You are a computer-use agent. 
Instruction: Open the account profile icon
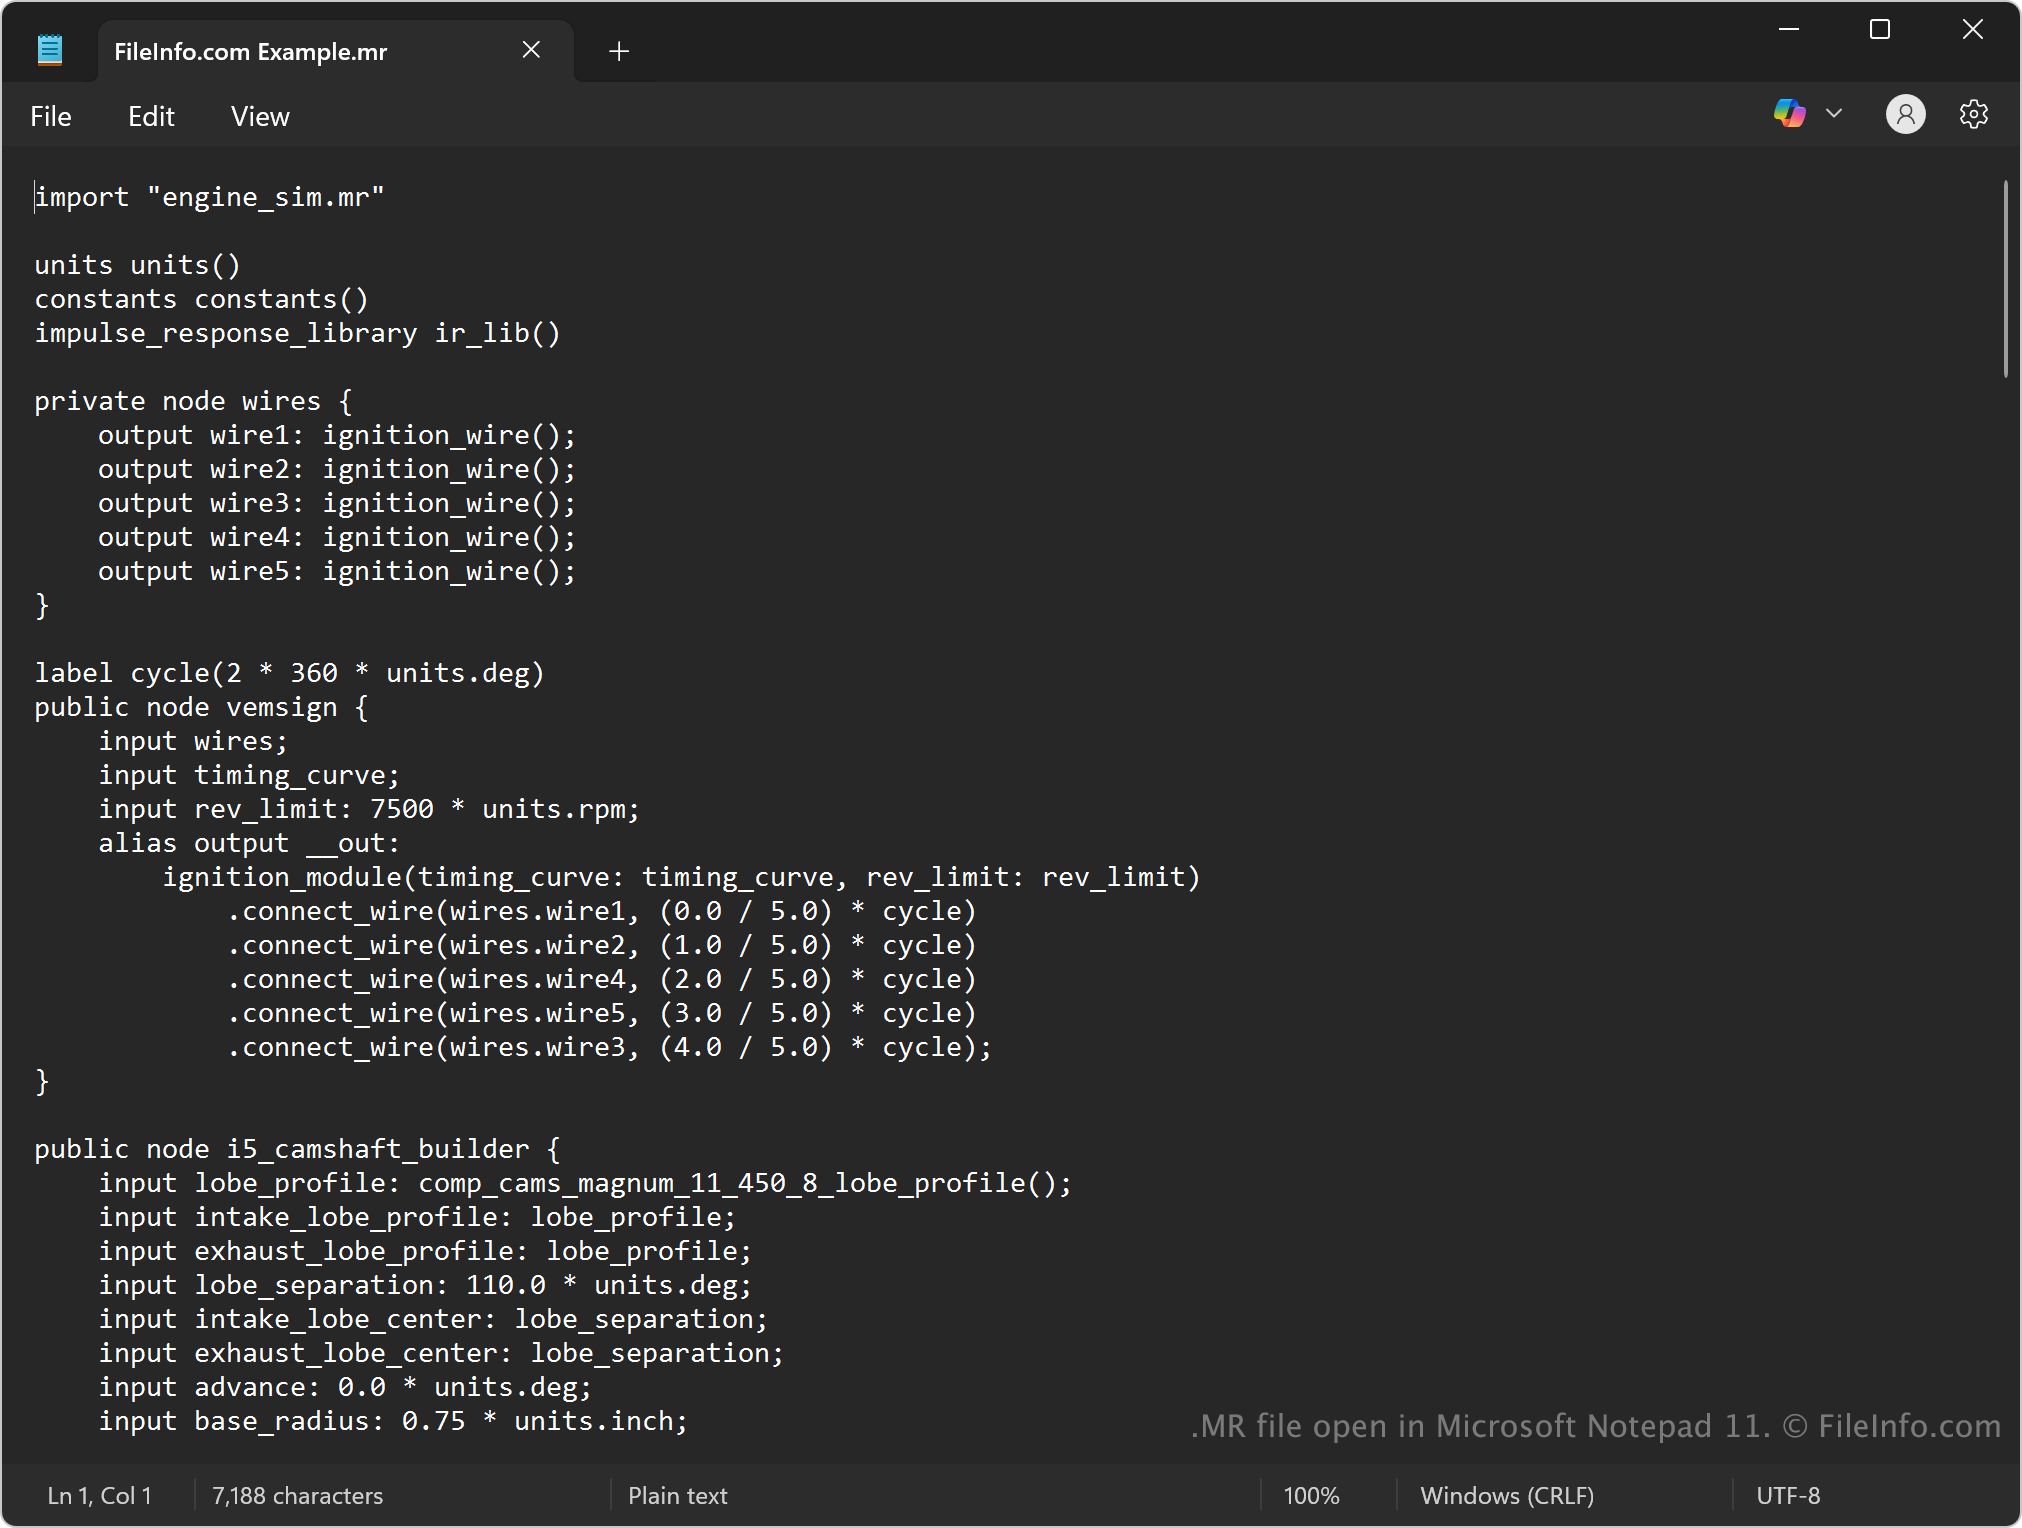[1905, 114]
